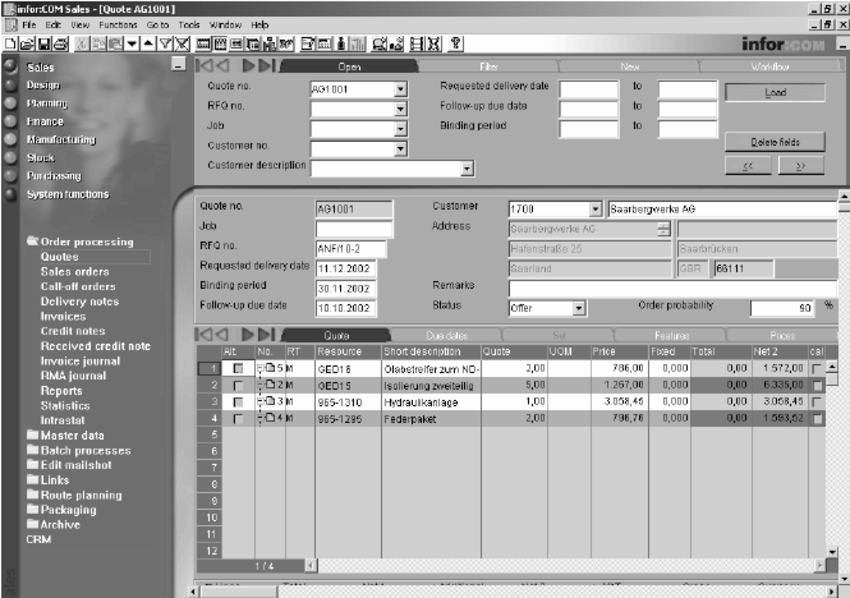Click the Load button

tap(774, 92)
